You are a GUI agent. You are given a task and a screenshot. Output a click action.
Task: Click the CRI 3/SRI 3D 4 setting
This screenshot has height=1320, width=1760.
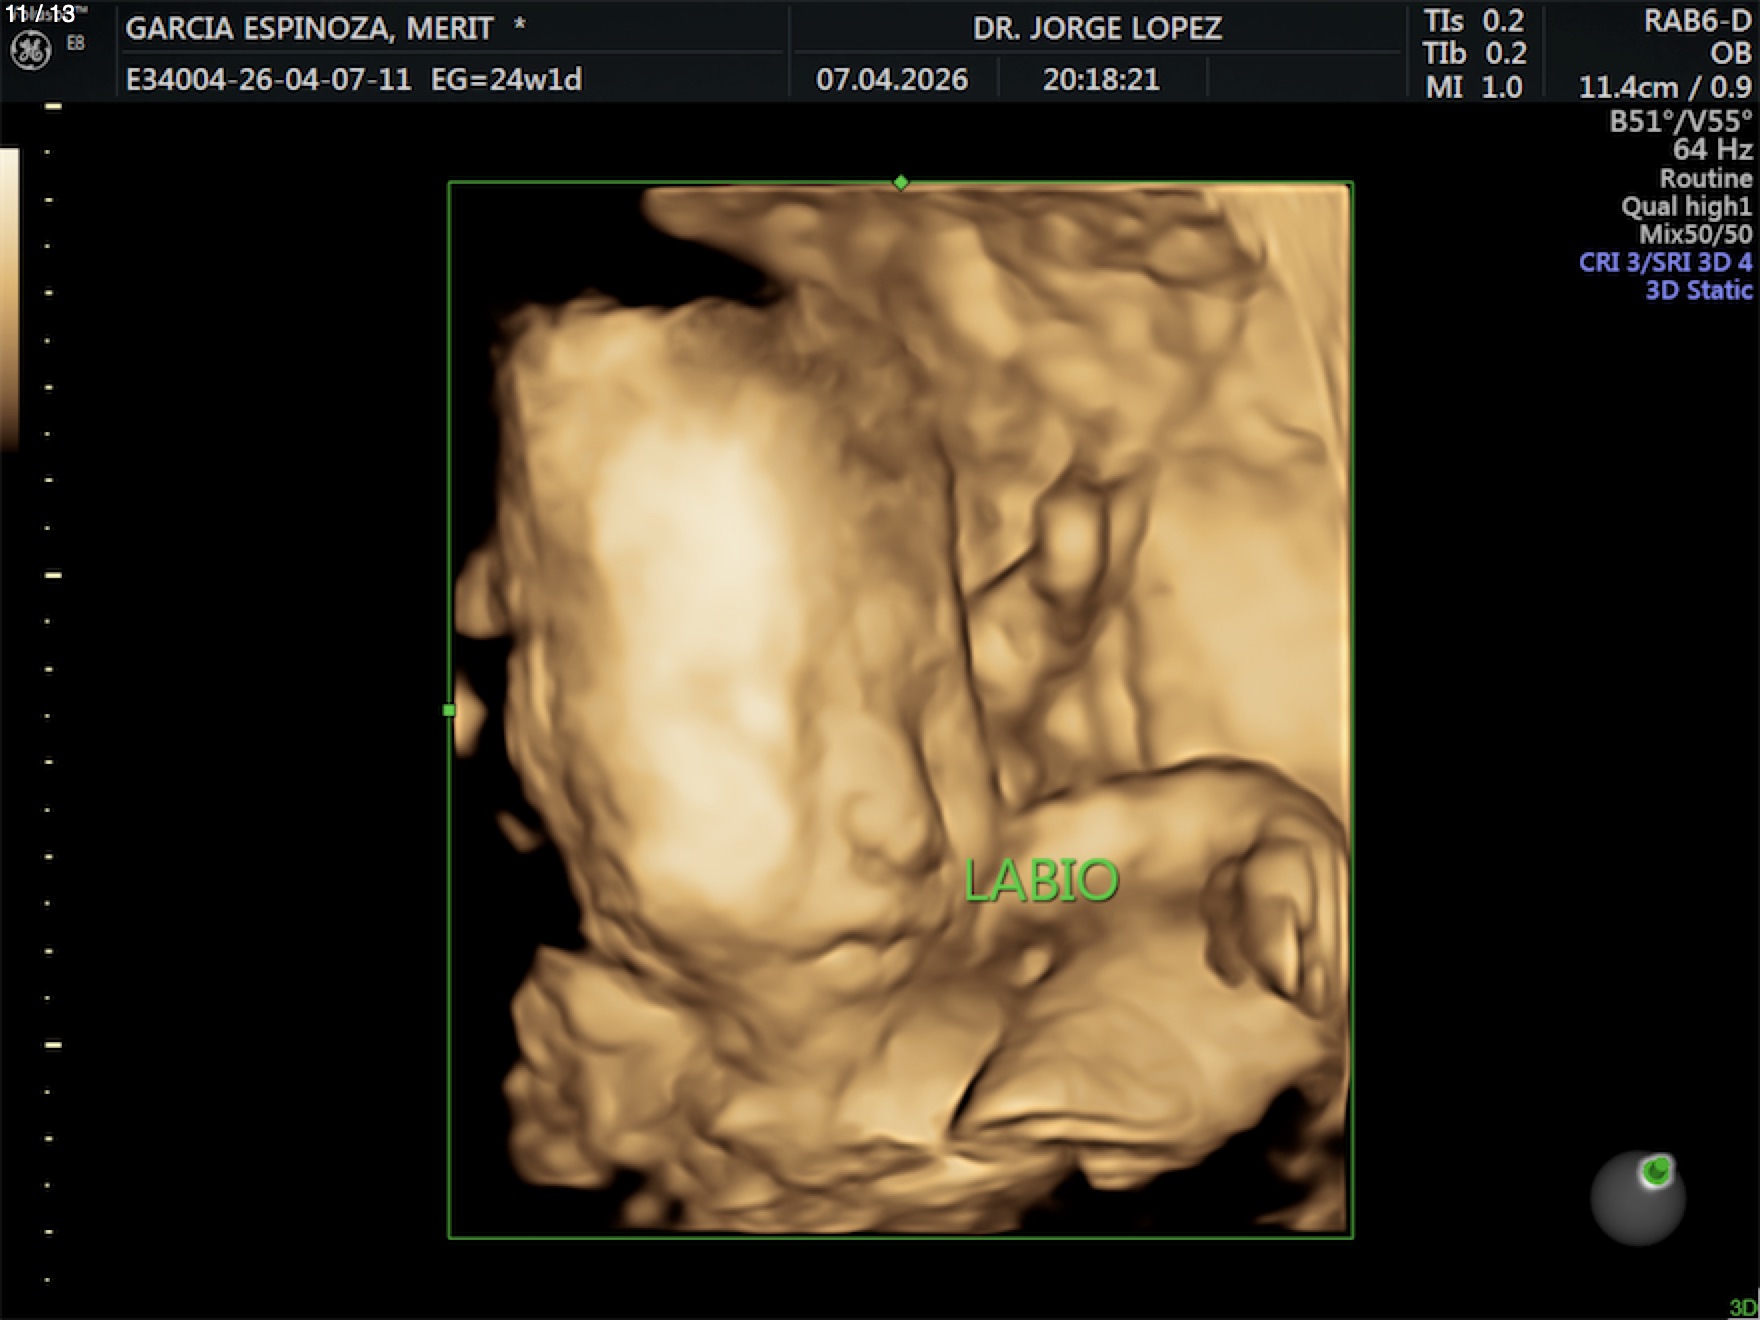(x=1665, y=263)
